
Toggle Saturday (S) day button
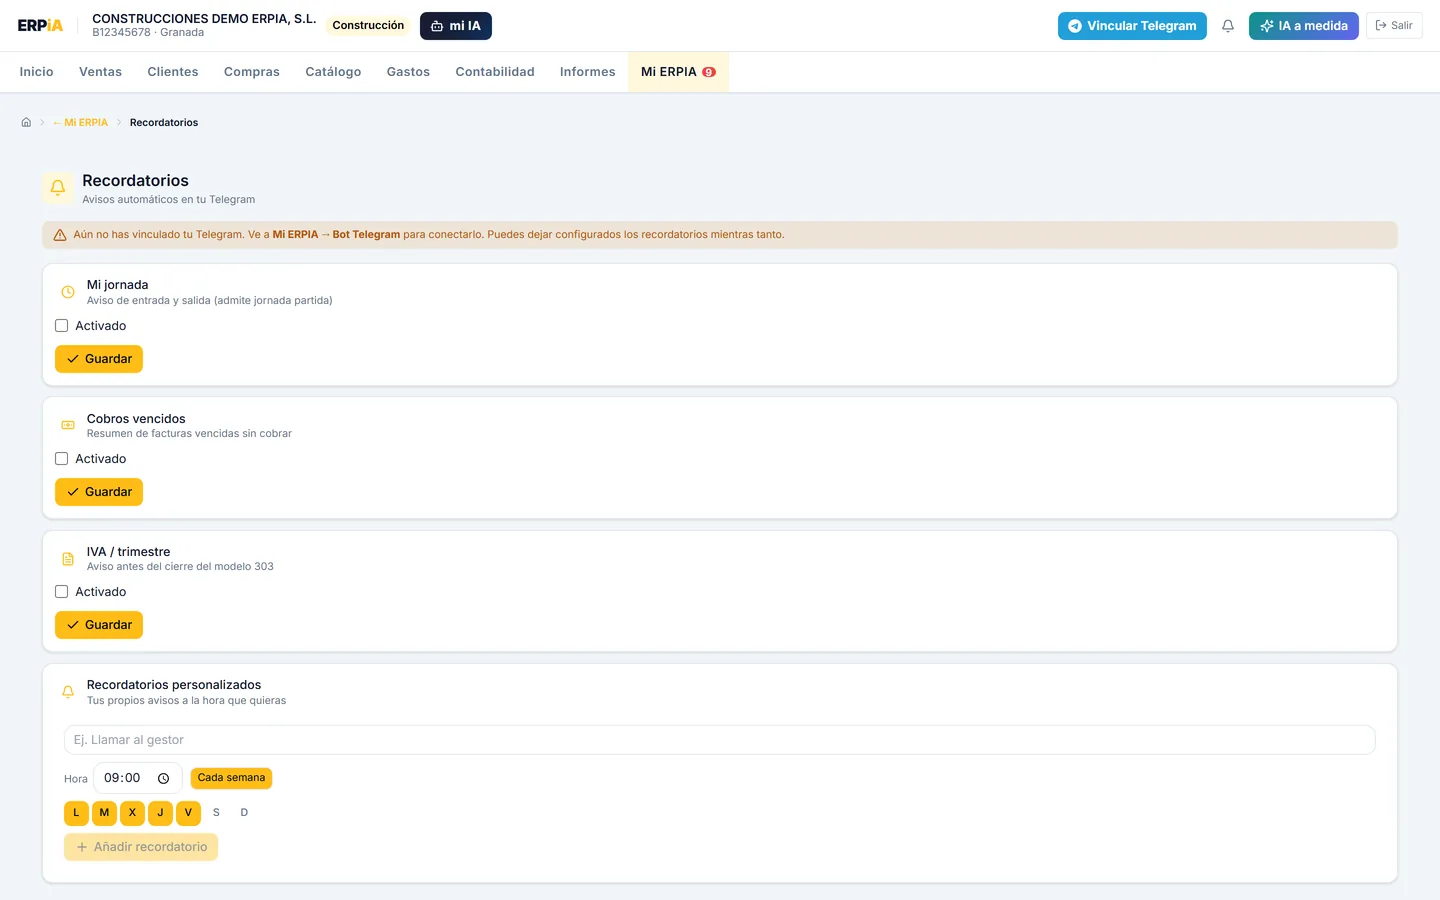pos(216,813)
